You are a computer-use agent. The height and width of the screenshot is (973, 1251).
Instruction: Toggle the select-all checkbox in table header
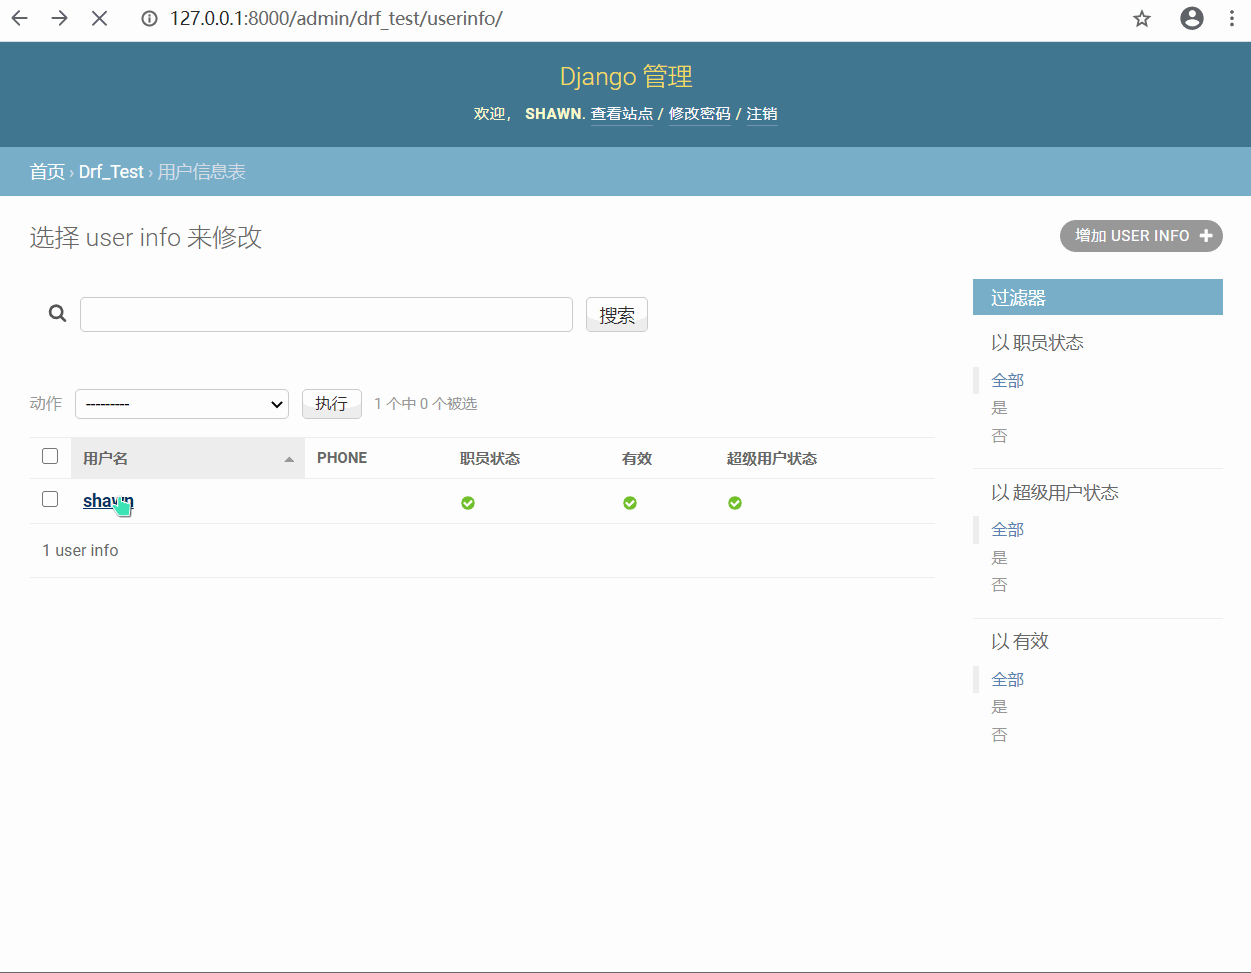[50, 456]
